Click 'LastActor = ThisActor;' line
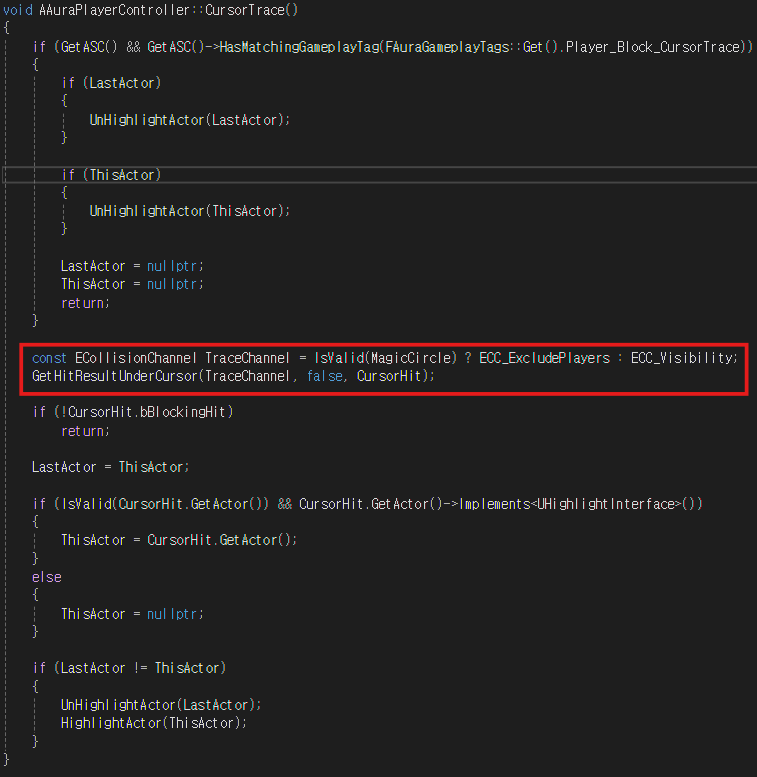 coord(110,467)
